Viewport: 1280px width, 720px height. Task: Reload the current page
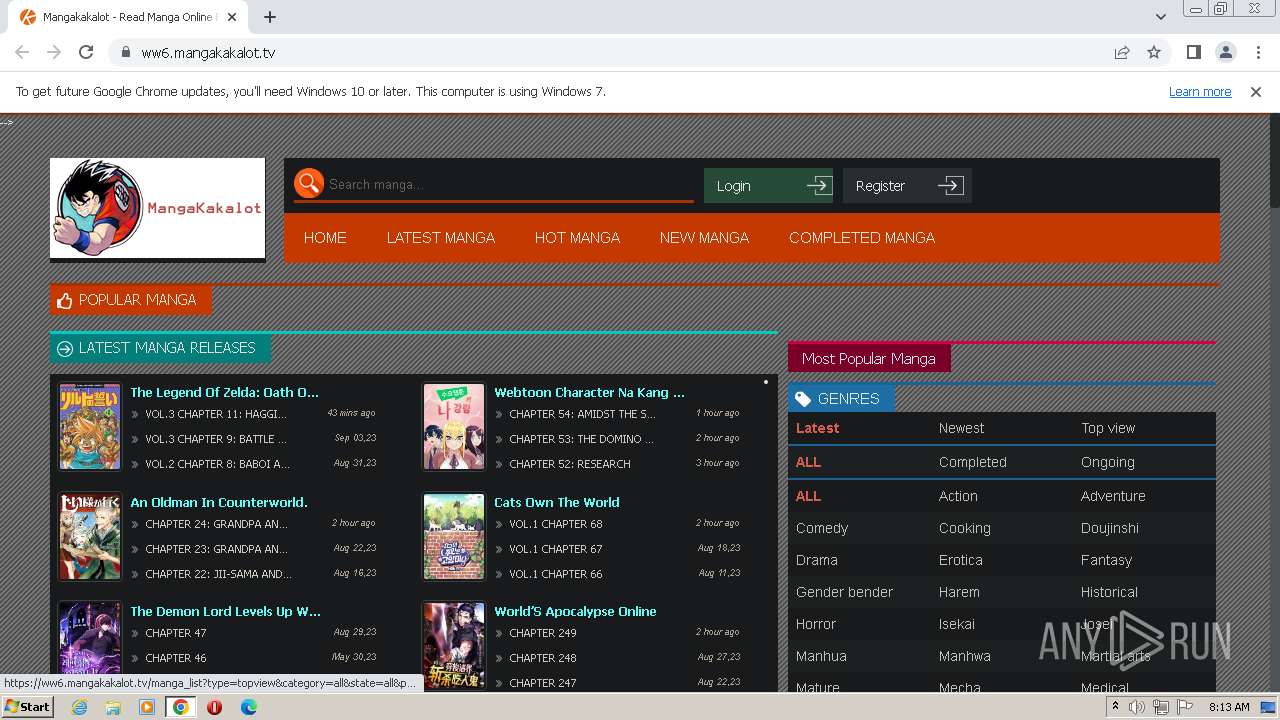click(x=86, y=52)
